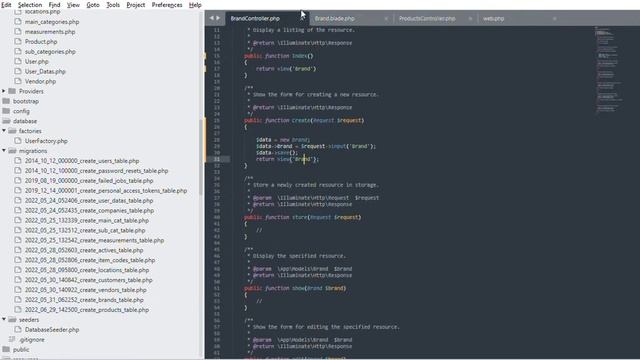640x360 pixels.
Task: Click the config folder icon
Action: pyautogui.click(x=6, y=111)
